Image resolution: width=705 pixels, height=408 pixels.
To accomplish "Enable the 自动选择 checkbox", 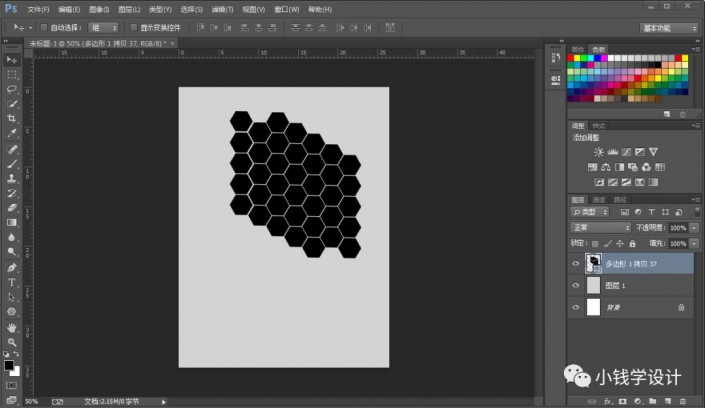I will pos(44,27).
